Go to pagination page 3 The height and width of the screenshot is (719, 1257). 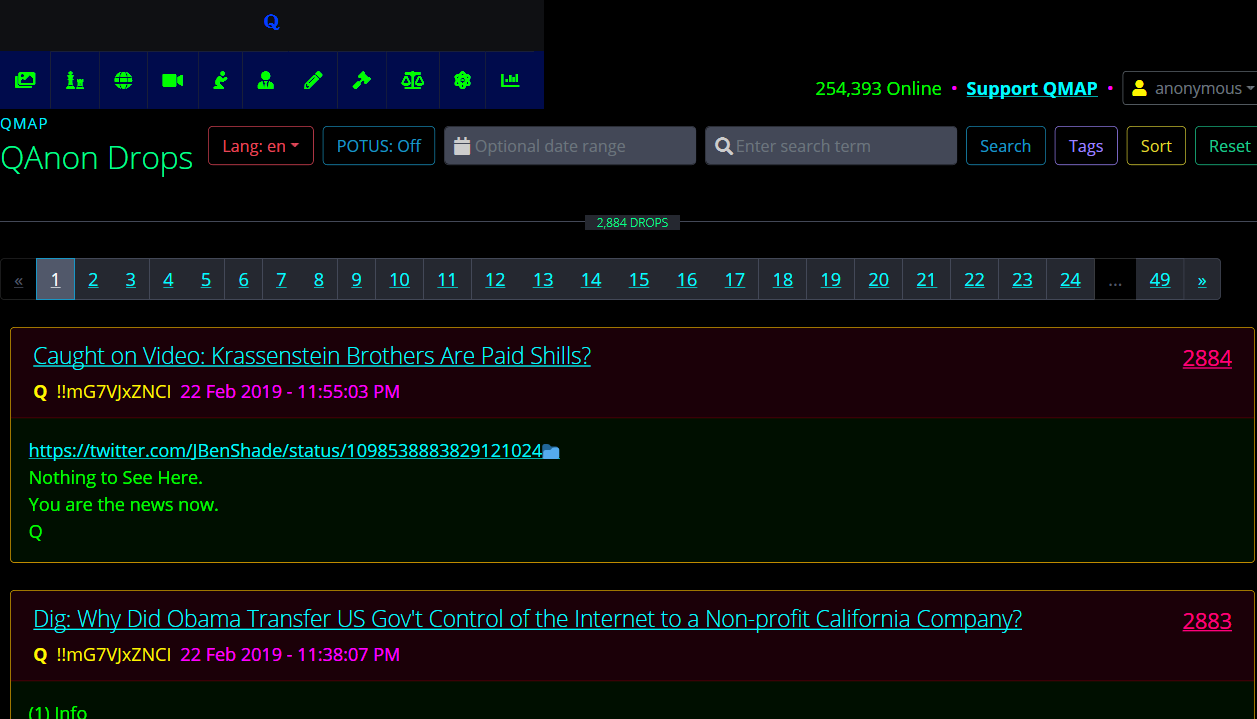pyautogui.click(x=131, y=279)
